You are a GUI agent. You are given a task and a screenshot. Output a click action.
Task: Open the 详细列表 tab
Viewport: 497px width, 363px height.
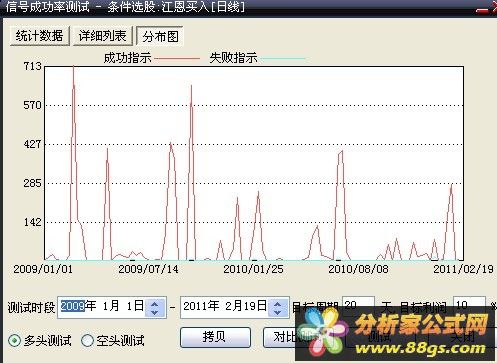(x=103, y=36)
